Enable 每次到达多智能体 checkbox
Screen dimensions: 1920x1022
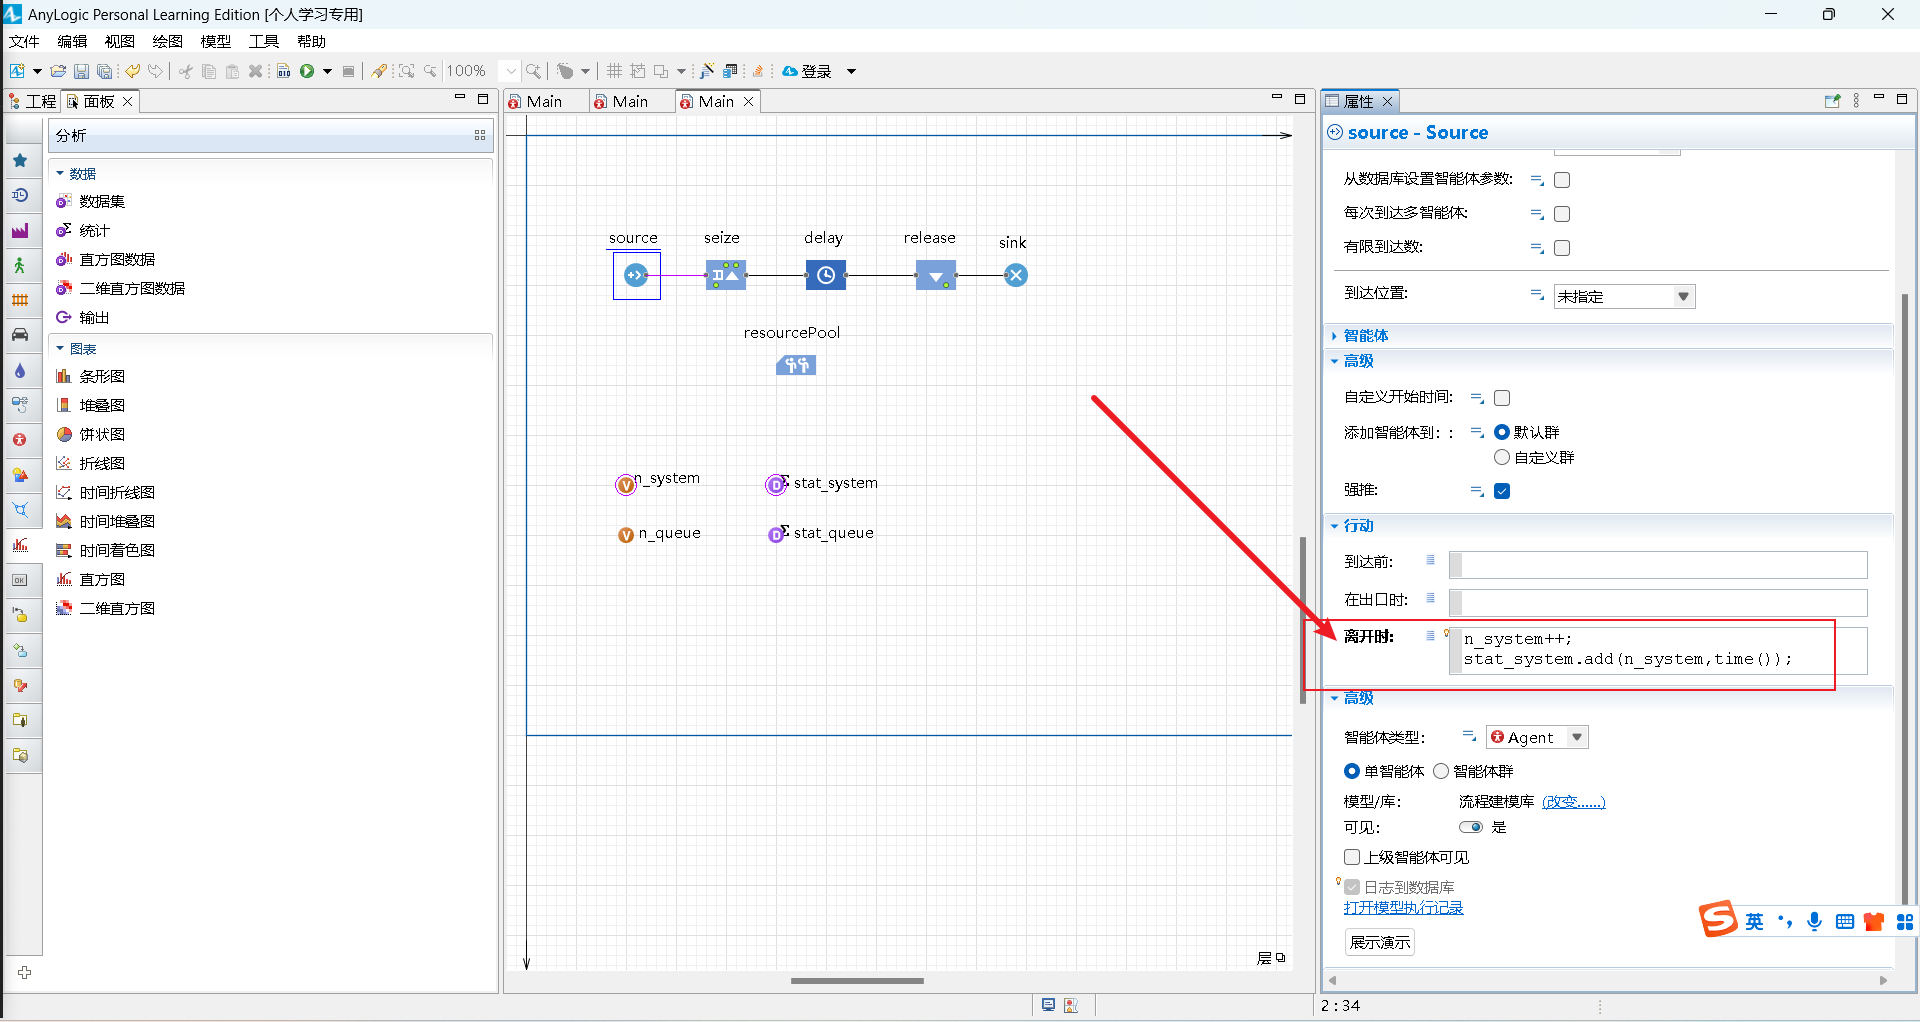pyautogui.click(x=1562, y=214)
